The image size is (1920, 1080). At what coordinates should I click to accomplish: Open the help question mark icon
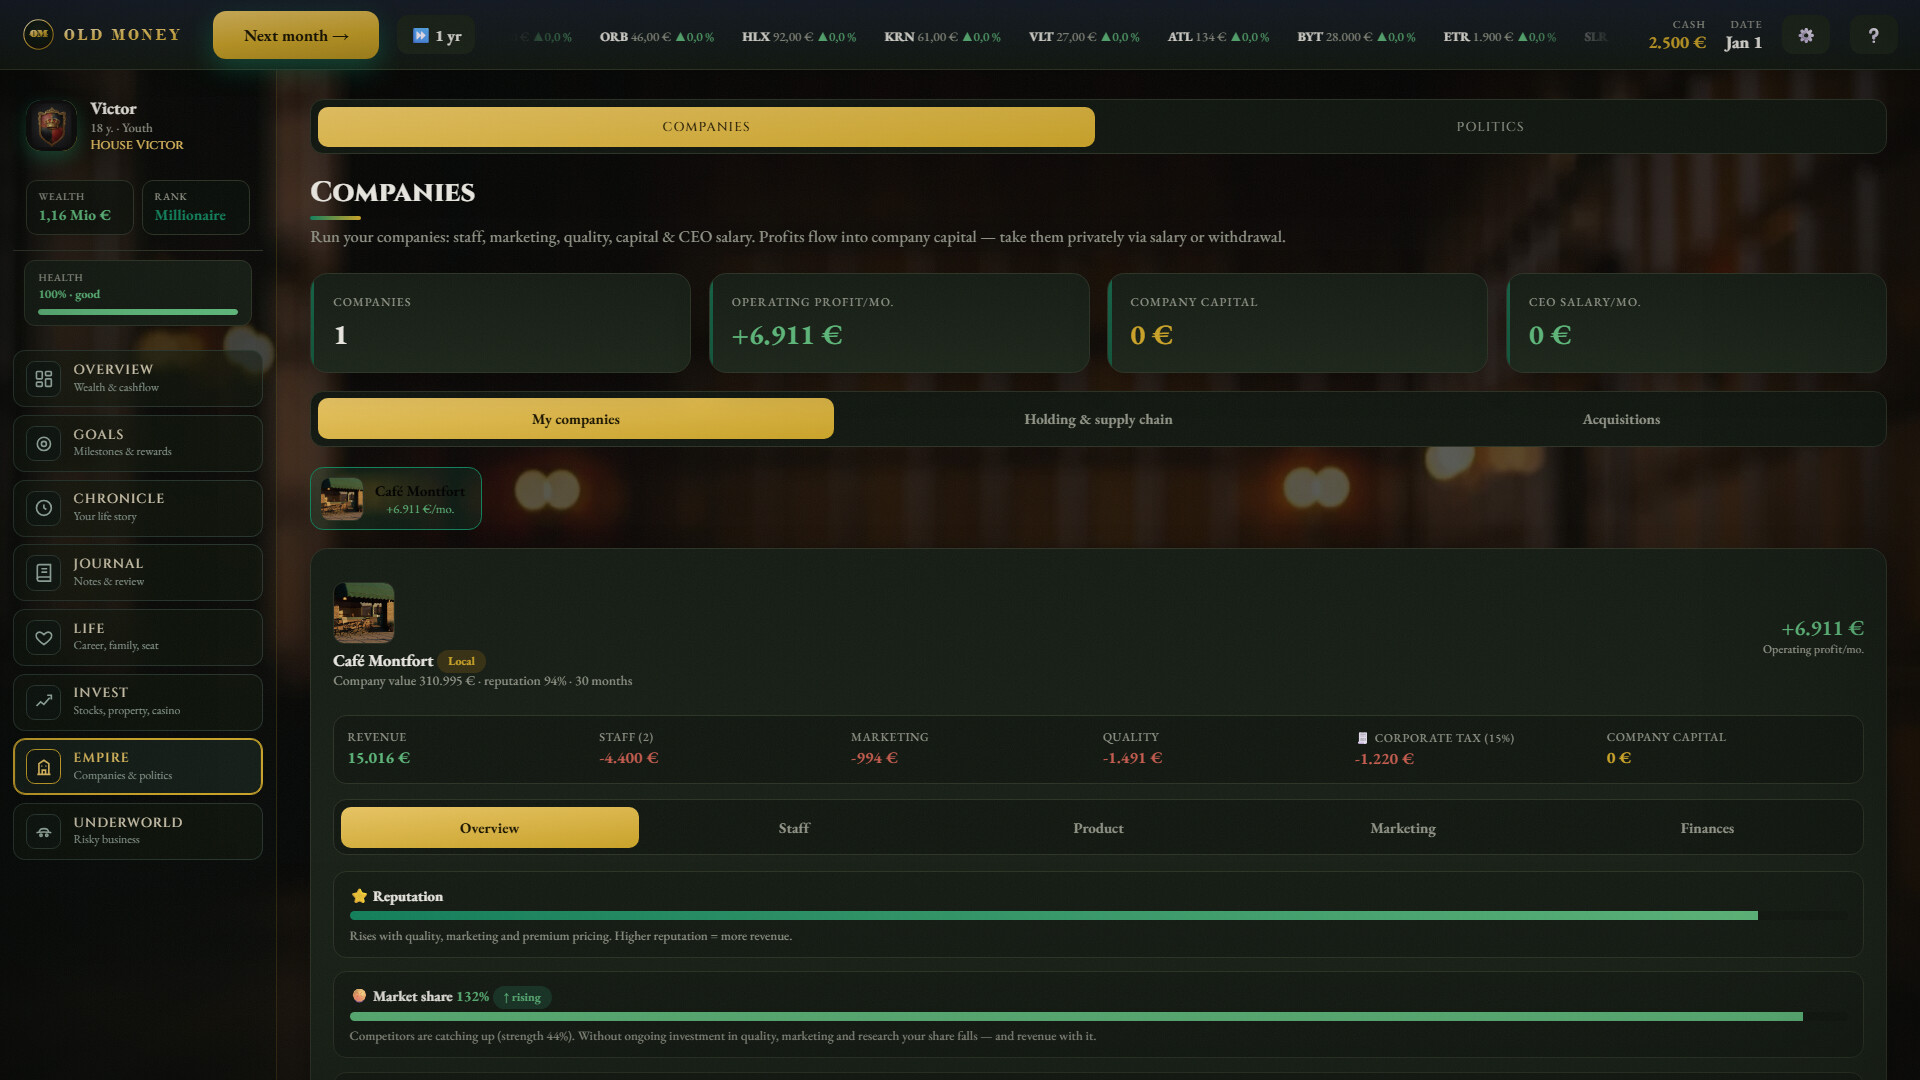(x=1873, y=36)
